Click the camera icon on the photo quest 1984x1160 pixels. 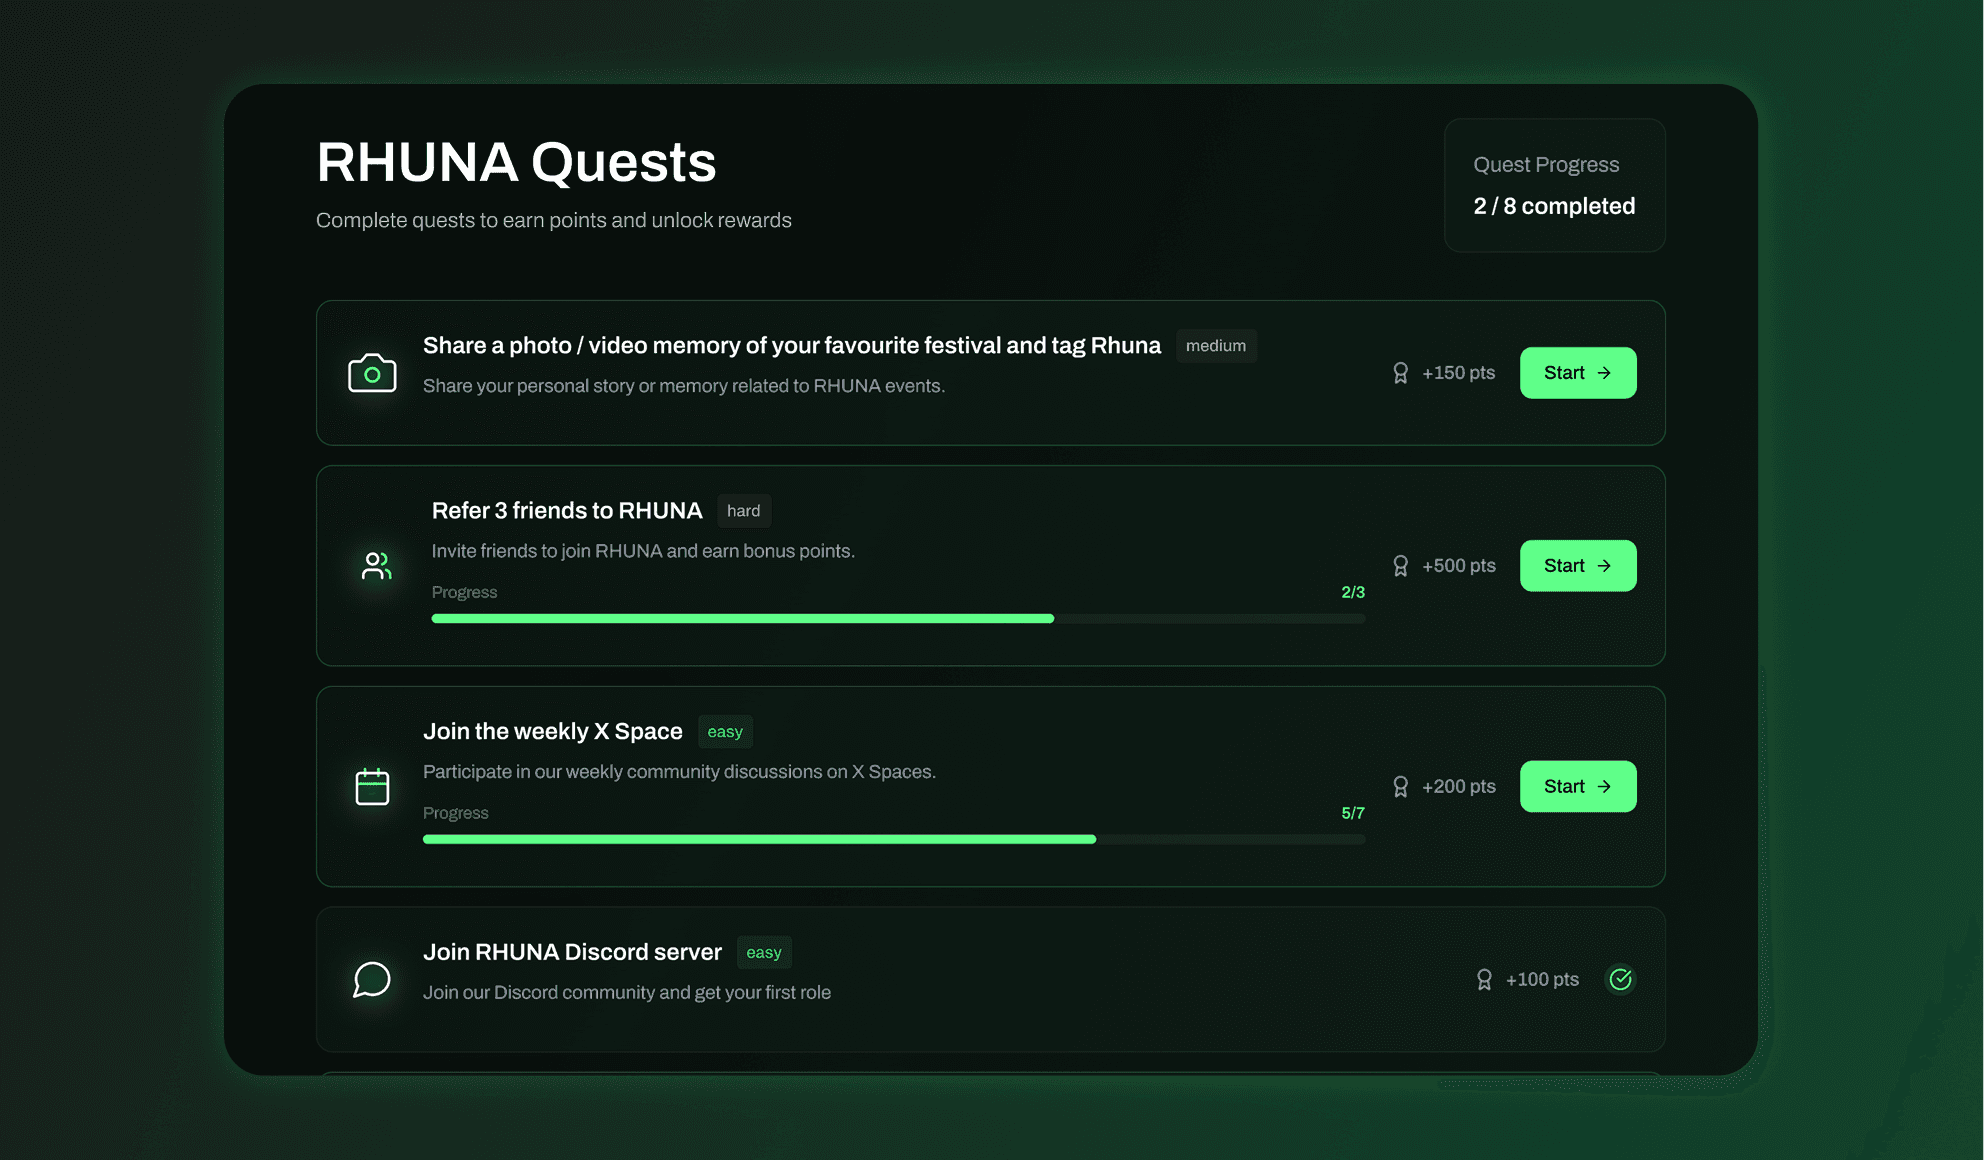372,373
